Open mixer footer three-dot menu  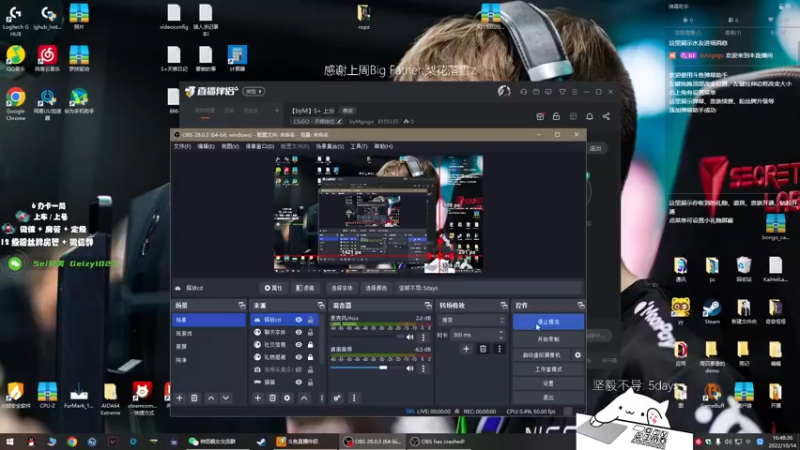pyautogui.click(x=354, y=398)
